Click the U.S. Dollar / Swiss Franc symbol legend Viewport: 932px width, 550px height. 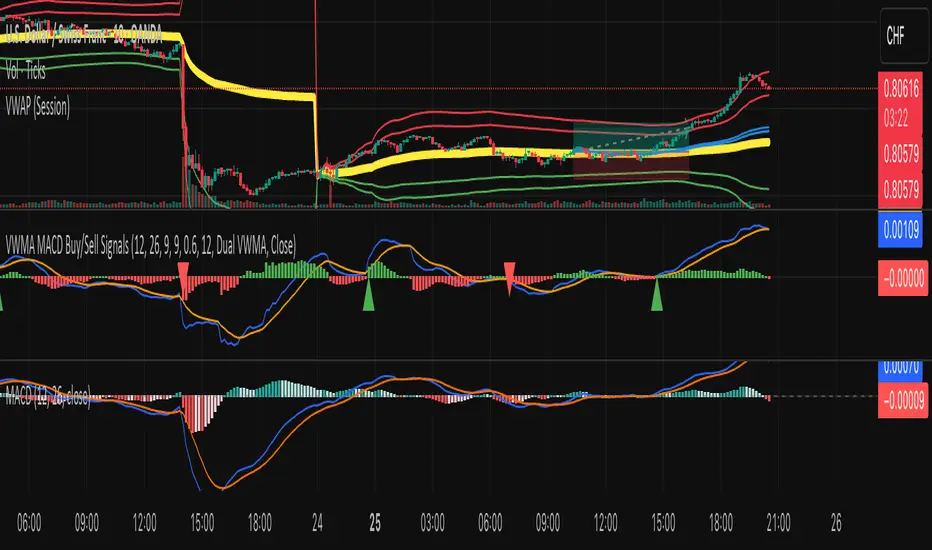(x=84, y=35)
